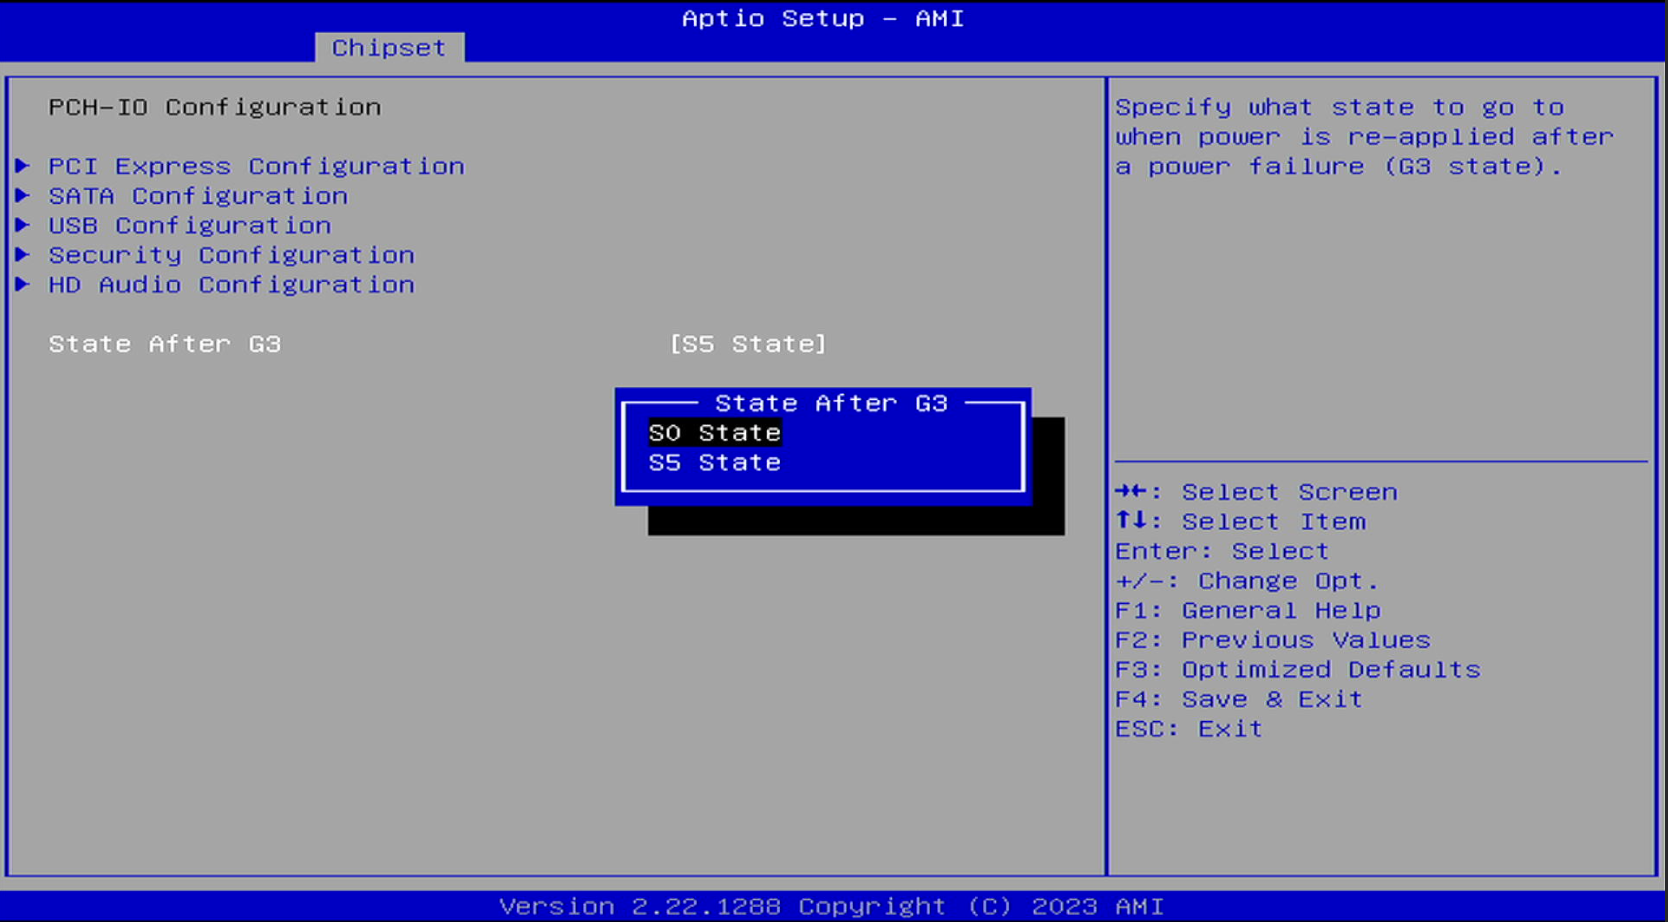Open the [S5 State] value selector
This screenshot has height=922, width=1668.
click(746, 344)
